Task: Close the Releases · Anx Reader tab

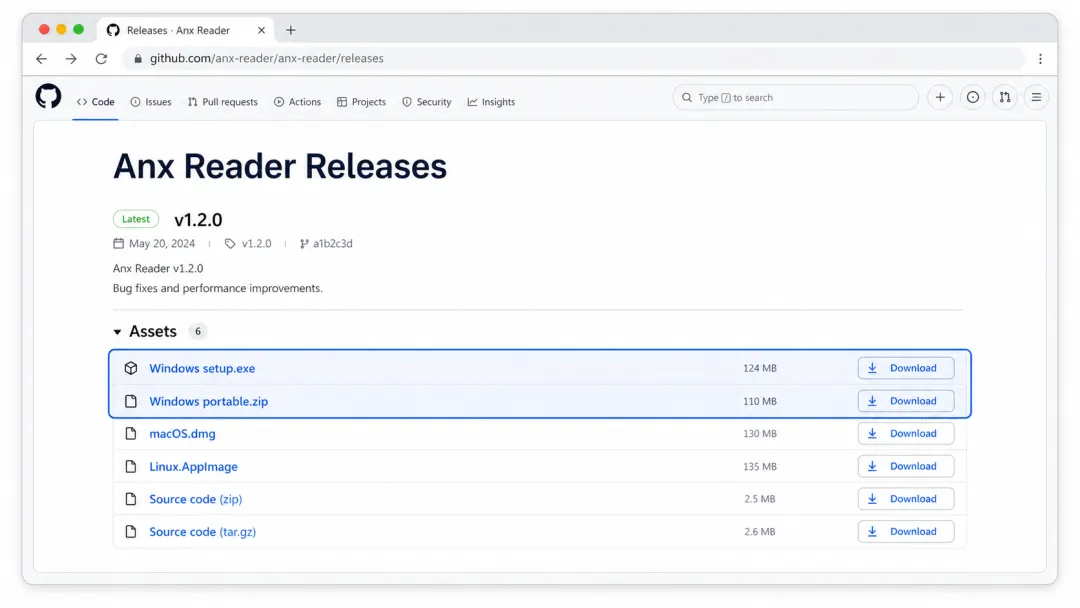Action: click(x=261, y=30)
